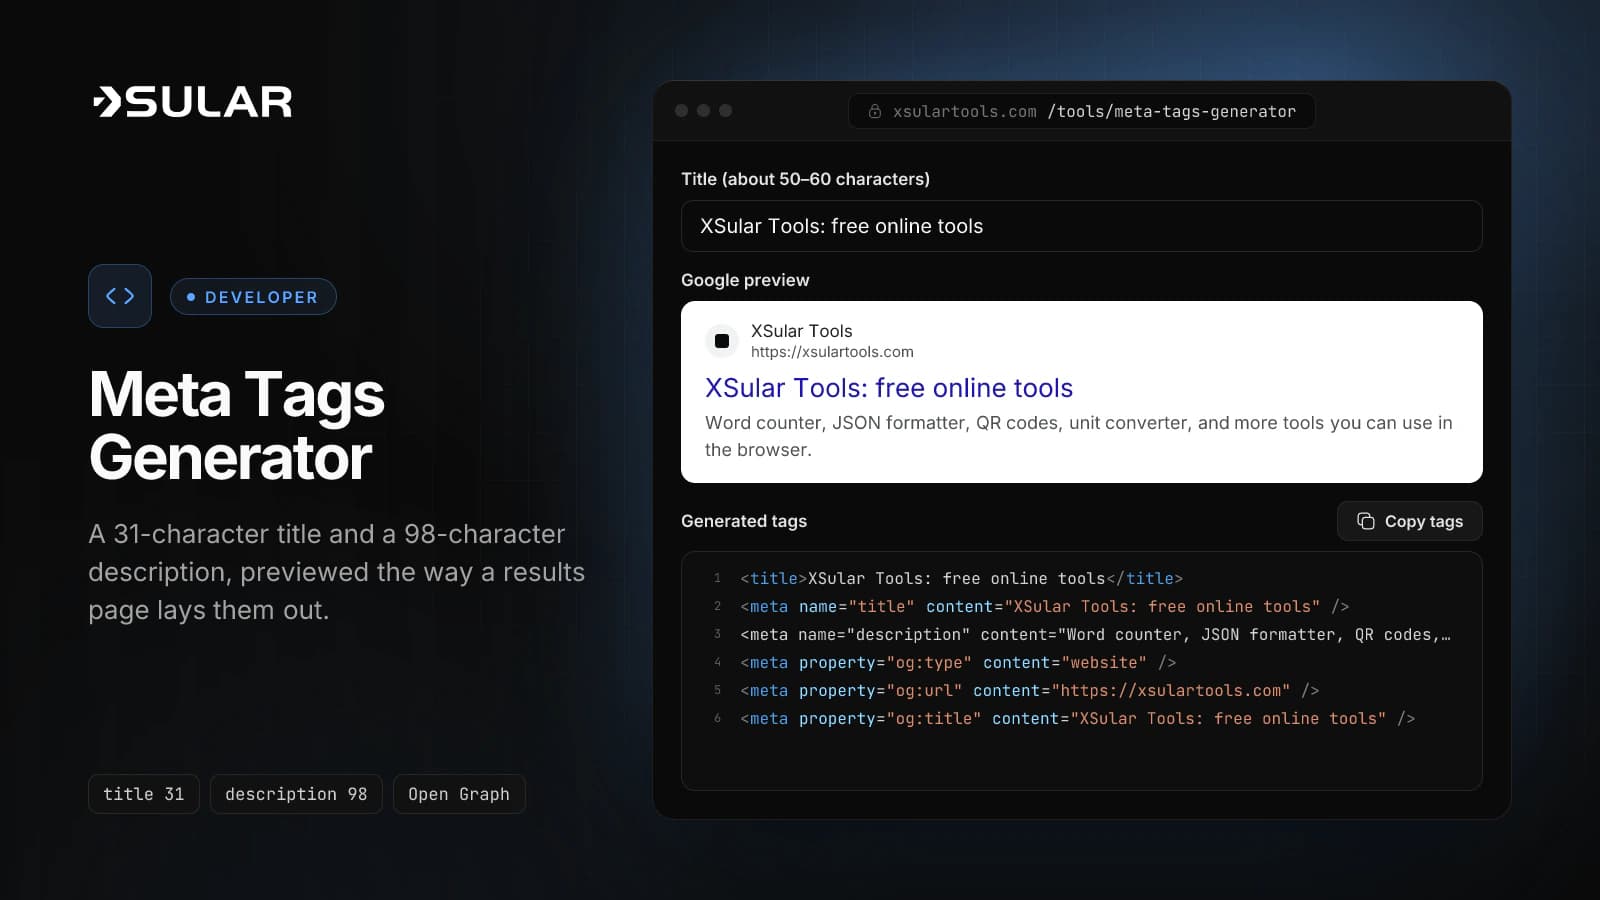Click the meta name="title" code line
Image resolution: width=1600 pixels, height=900 pixels.
pos(1045,606)
